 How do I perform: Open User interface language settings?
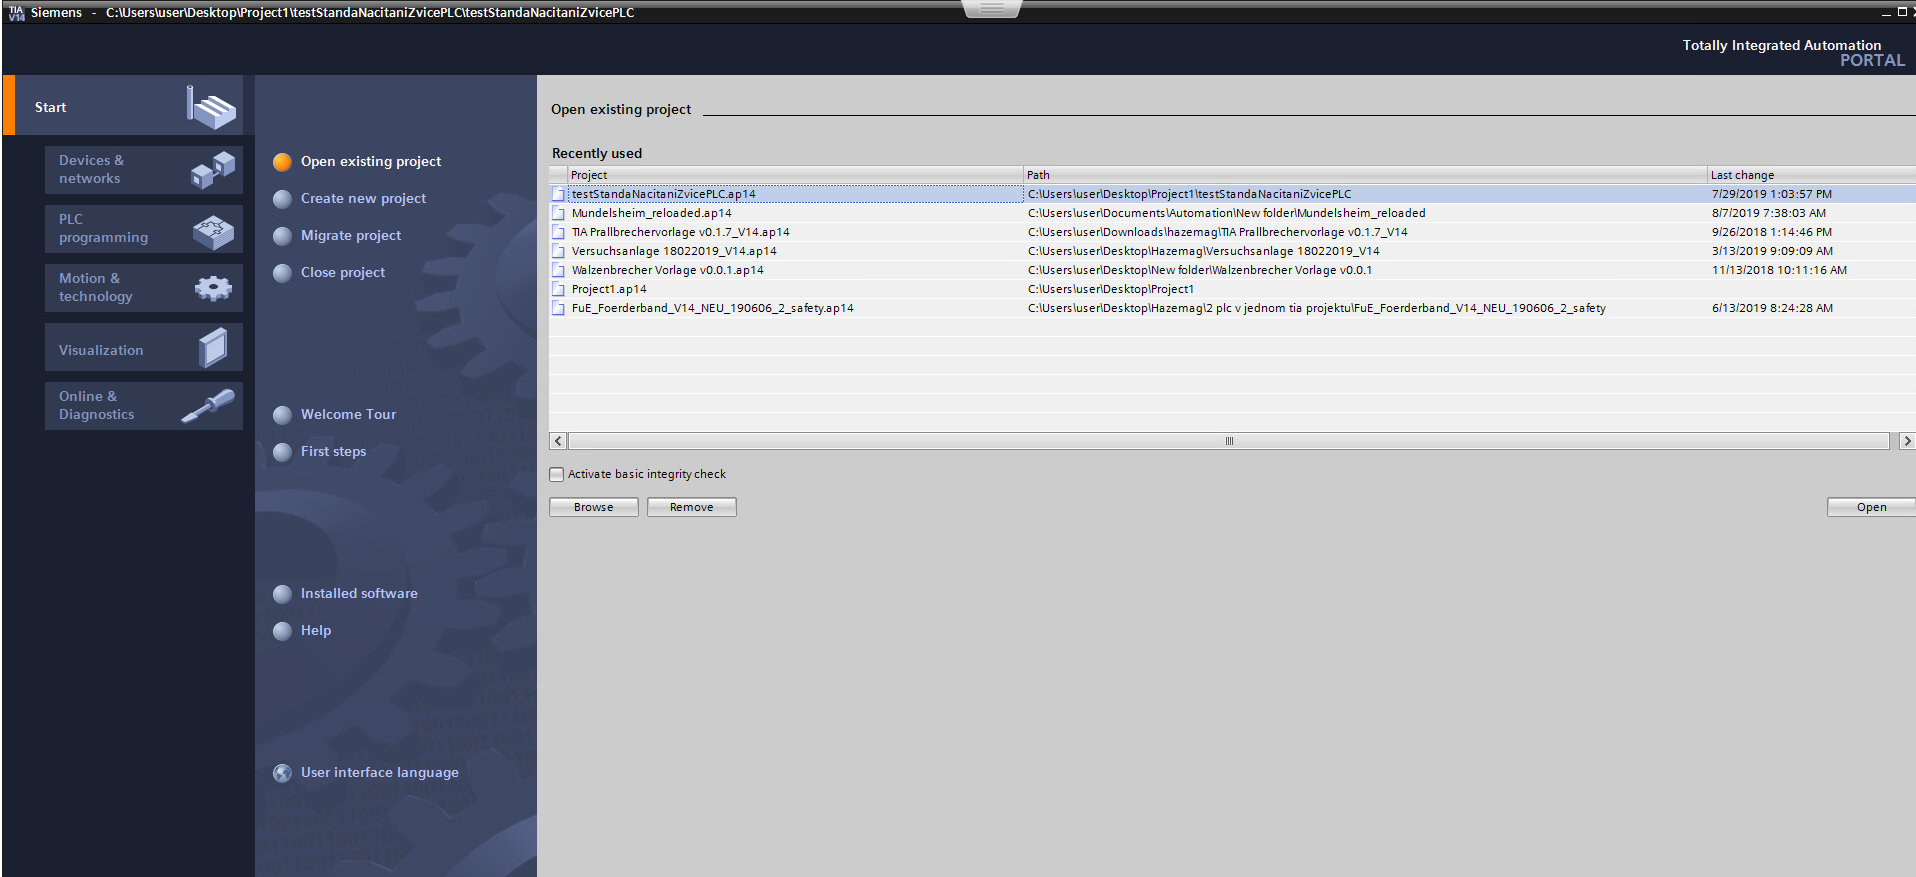pyautogui.click(x=380, y=773)
